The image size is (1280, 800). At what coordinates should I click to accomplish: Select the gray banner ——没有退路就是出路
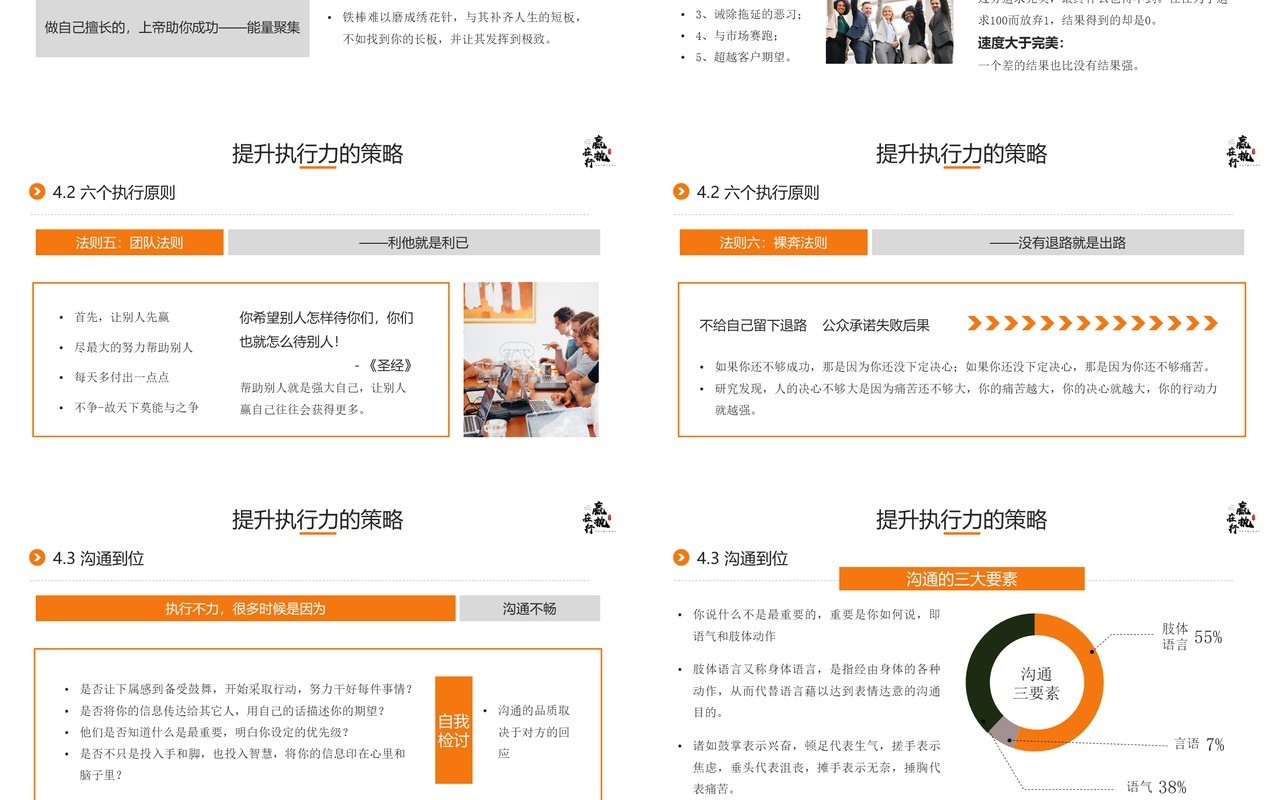click(1058, 242)
